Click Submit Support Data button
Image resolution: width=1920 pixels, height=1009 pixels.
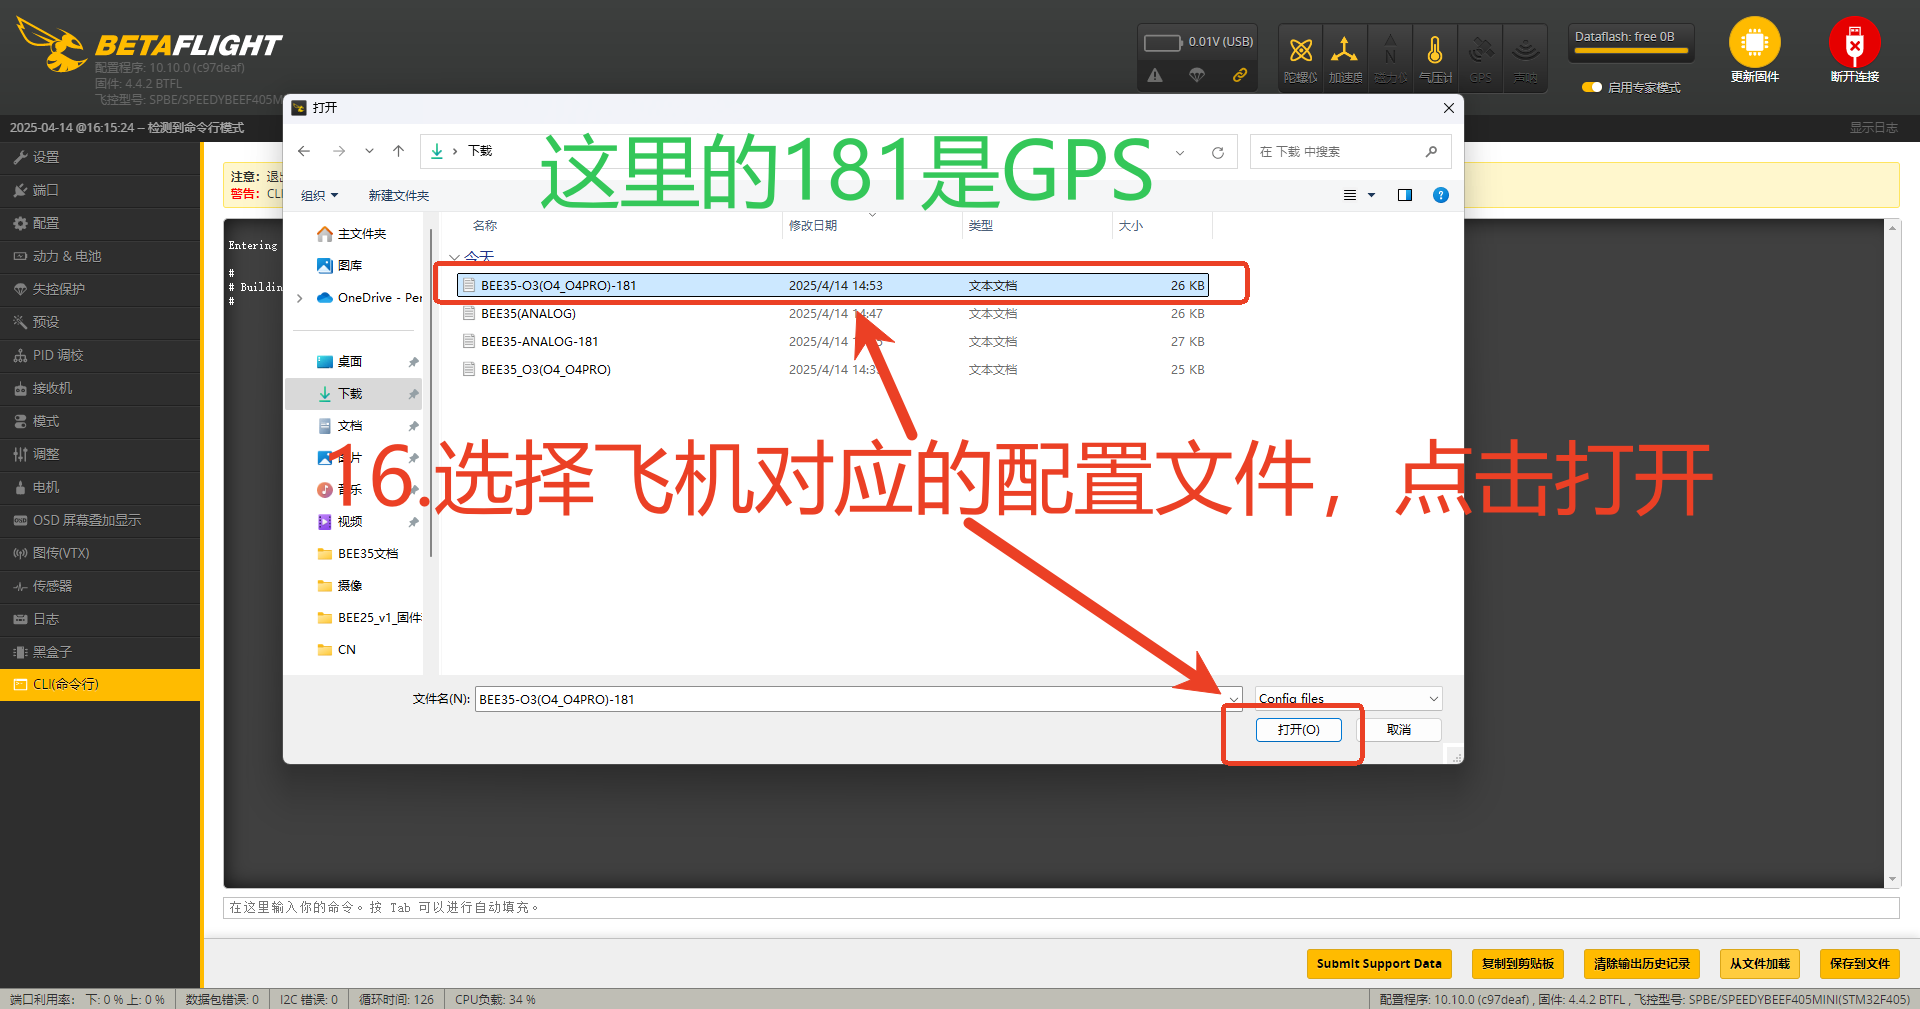1379,964
